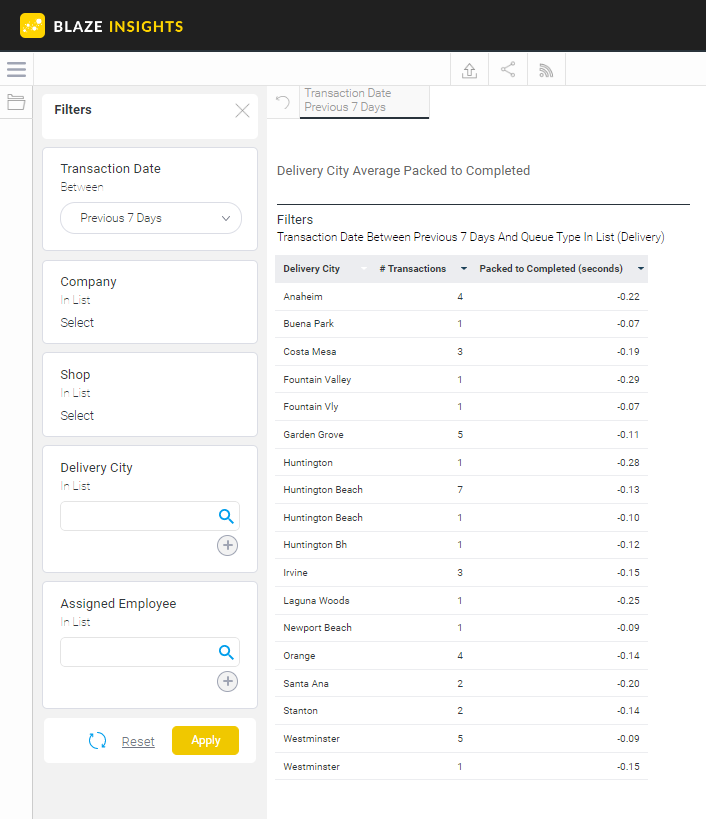Expand Packed to Completed column menu arrow
Screen dimensions: 706x819
pyautogui.click(x=641, y=268)
